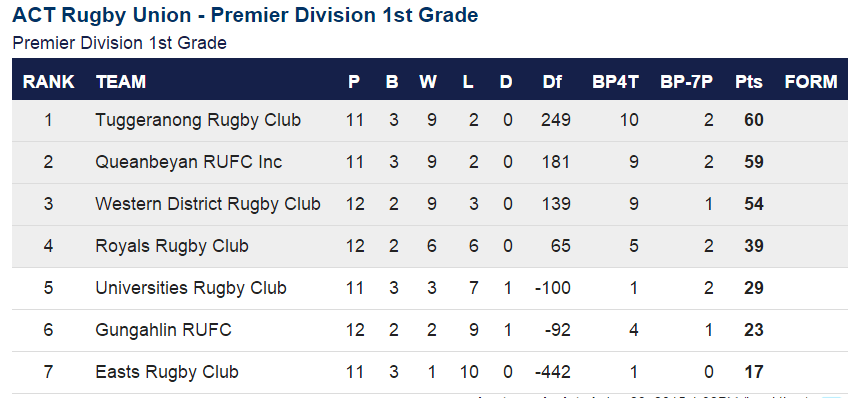Click Easts Rugby Club in the table
Image resolution: width=849 pixels, height=398 pixels.
167,372
